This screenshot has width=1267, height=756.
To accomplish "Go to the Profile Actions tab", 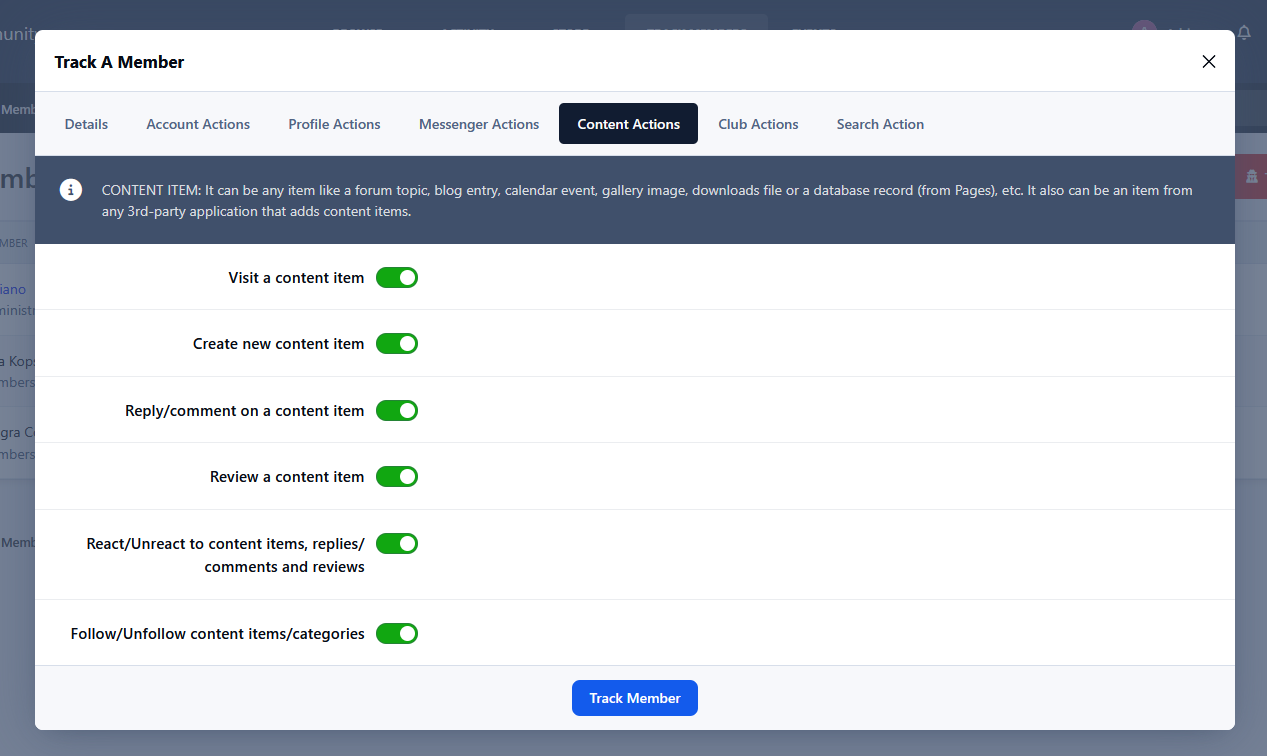I will [334, 124].
